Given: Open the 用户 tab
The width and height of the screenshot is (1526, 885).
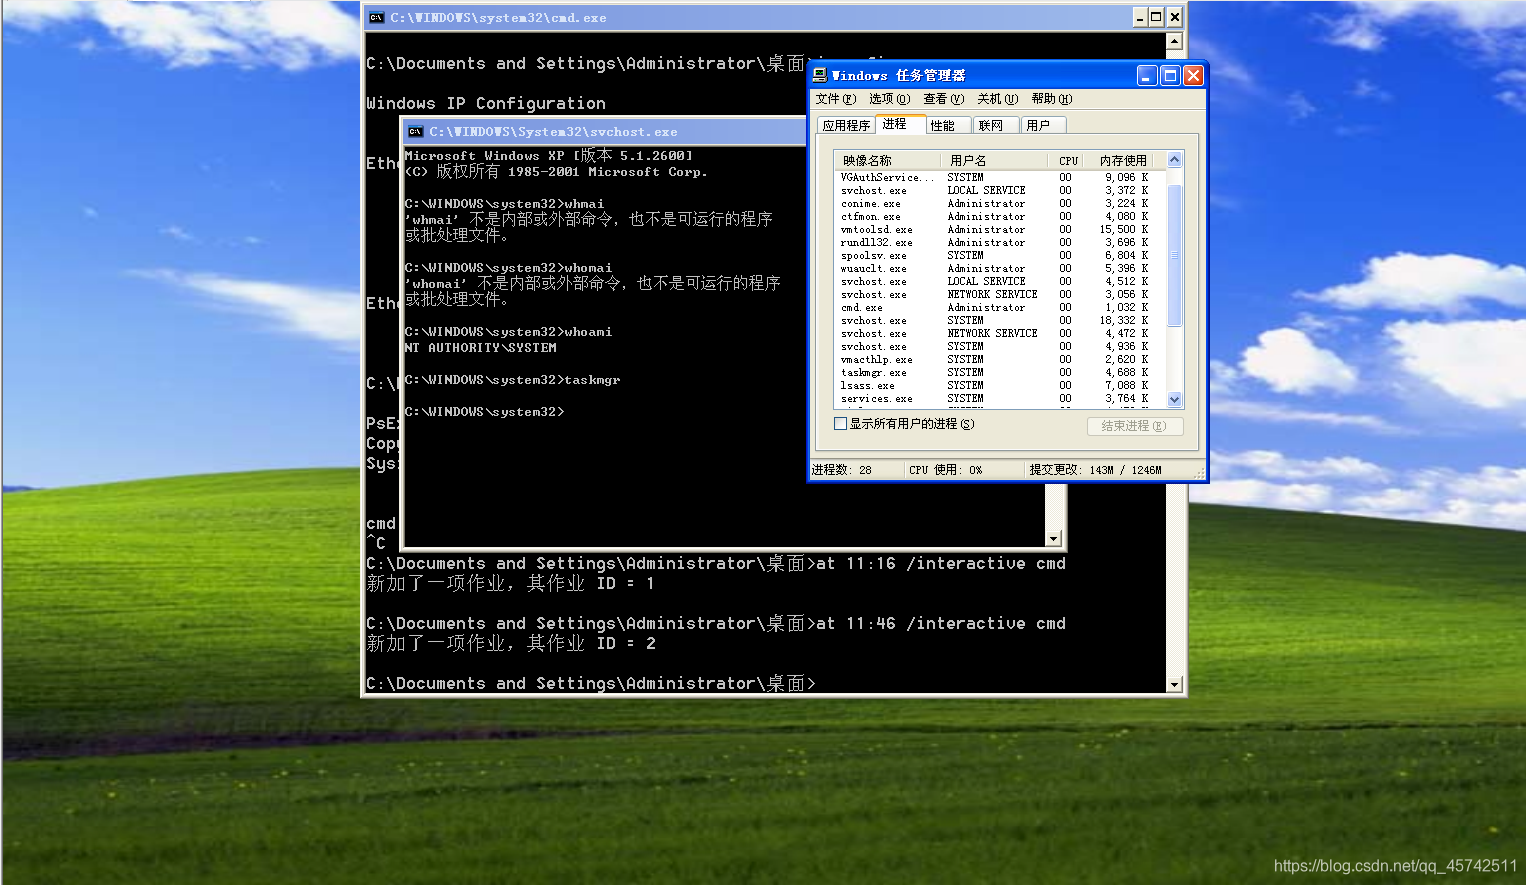Looking at the screenshot, I should pos(1043,125).
